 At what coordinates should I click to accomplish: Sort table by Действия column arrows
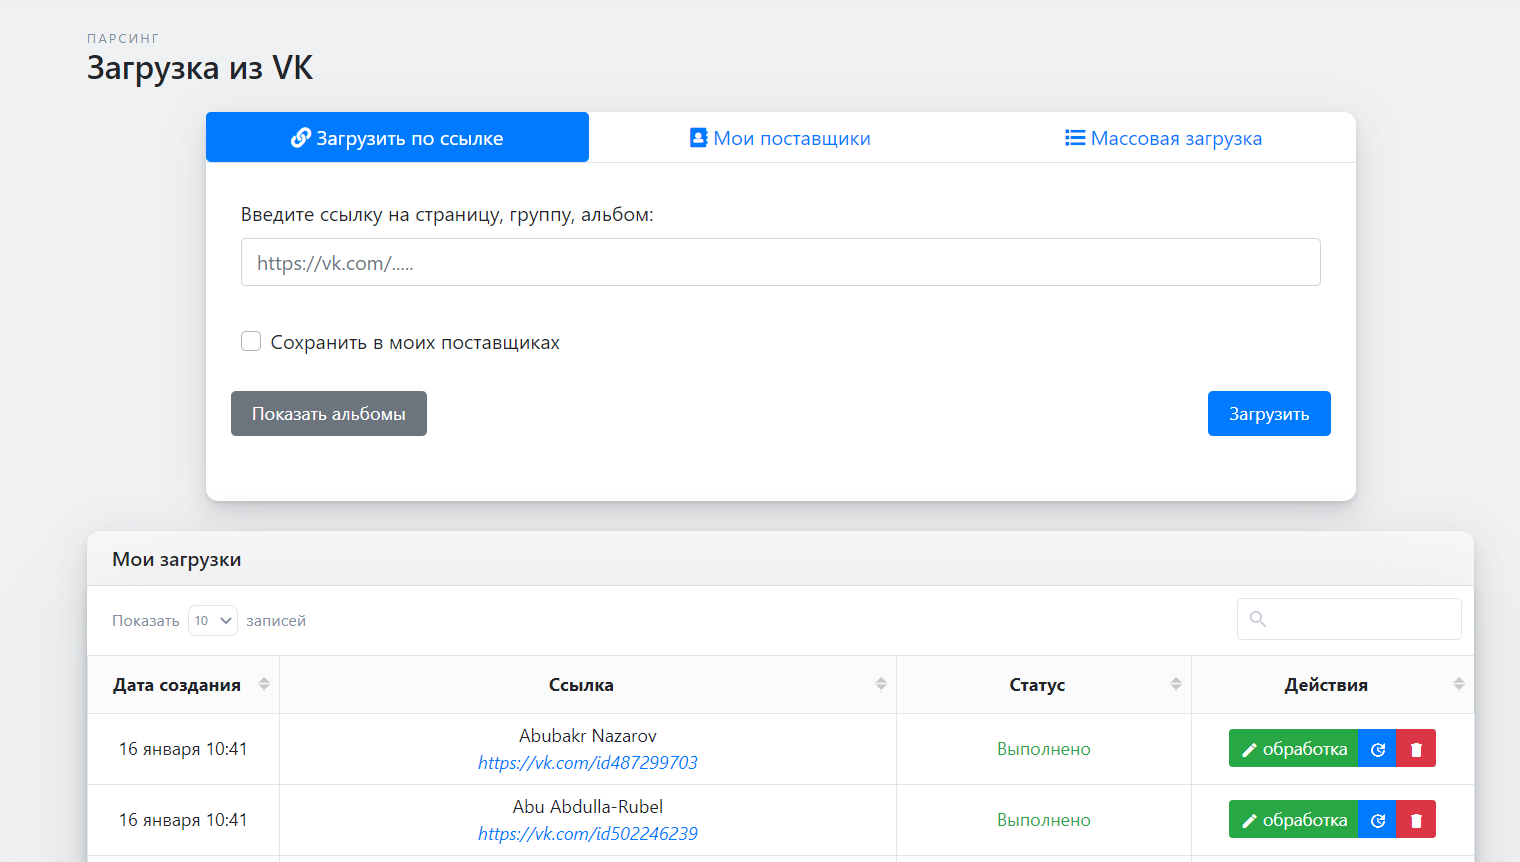pyautogui.click(x=1459, y=684)
